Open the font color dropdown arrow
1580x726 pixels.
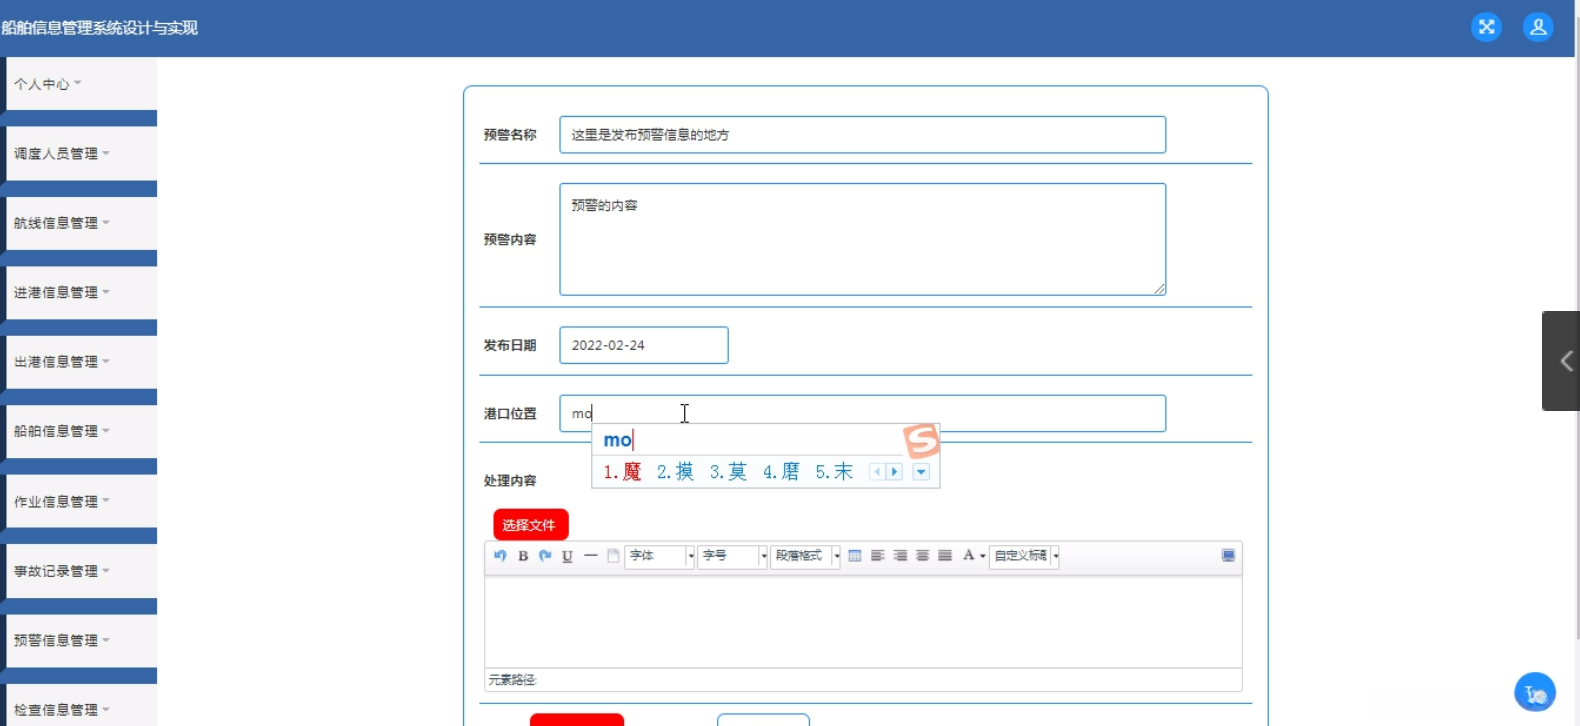pyautogui.click(x=983, y=557)
